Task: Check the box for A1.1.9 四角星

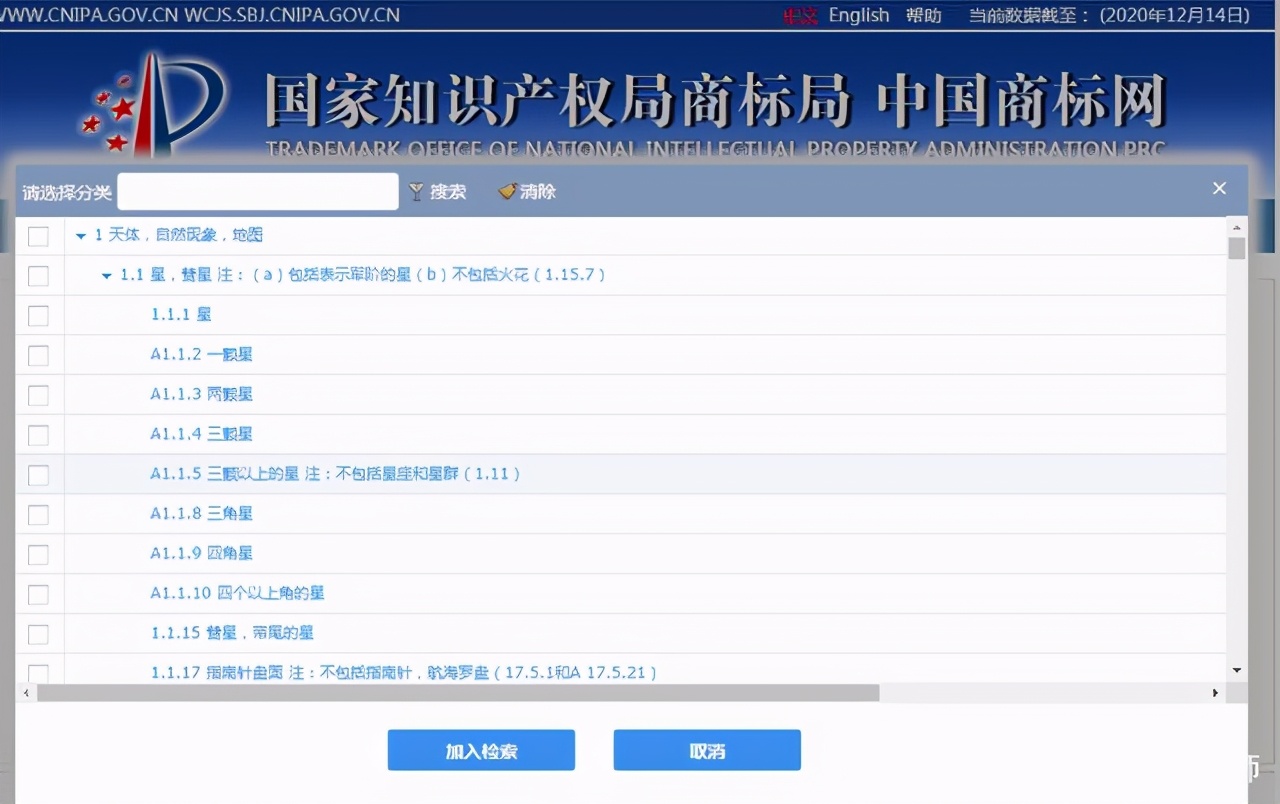Action: pyautogui.click(x=38, y=554)
